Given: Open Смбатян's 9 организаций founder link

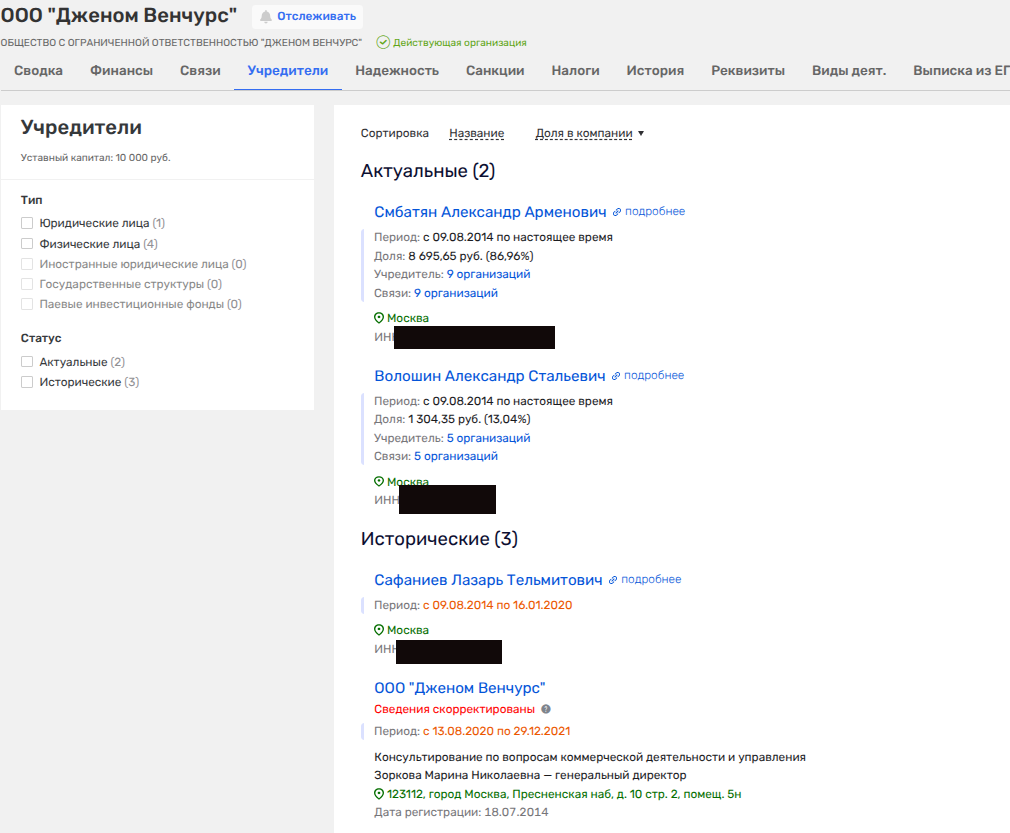Looking at the screenshot, I should pos(488,274).
